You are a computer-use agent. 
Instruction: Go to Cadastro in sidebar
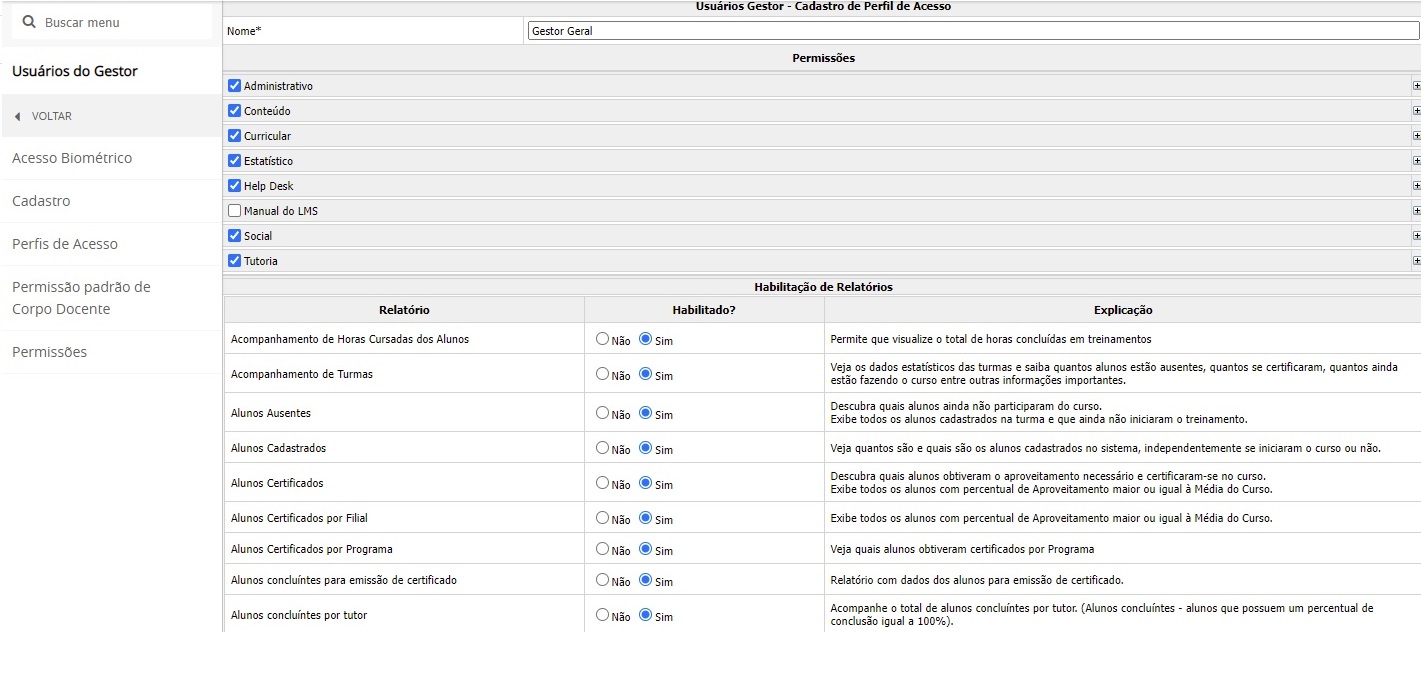coord(41,201)
